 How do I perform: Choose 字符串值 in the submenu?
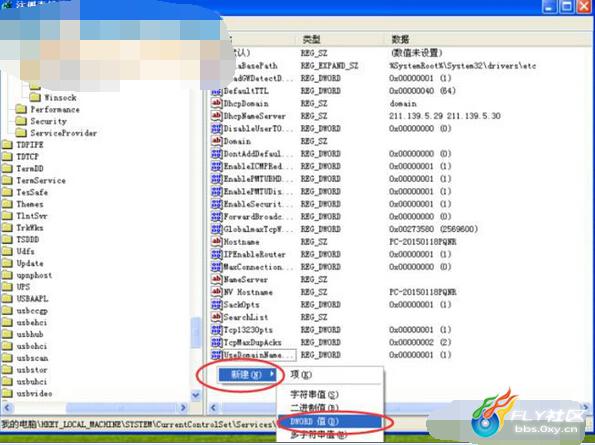point(314,395)
